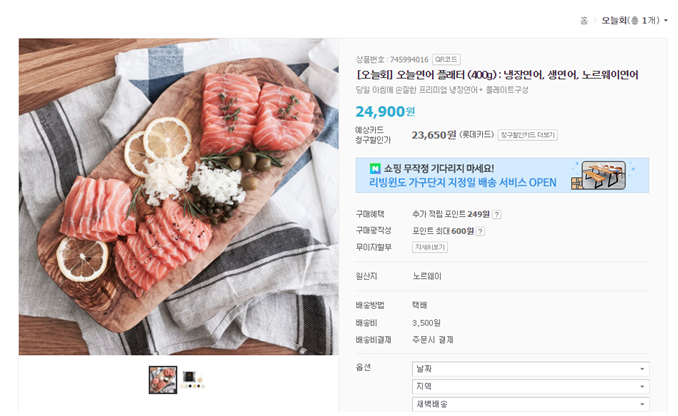This screenshot has height=416, width=678.
Task: Click the main salmon platter product image
Action: point(179,197)
